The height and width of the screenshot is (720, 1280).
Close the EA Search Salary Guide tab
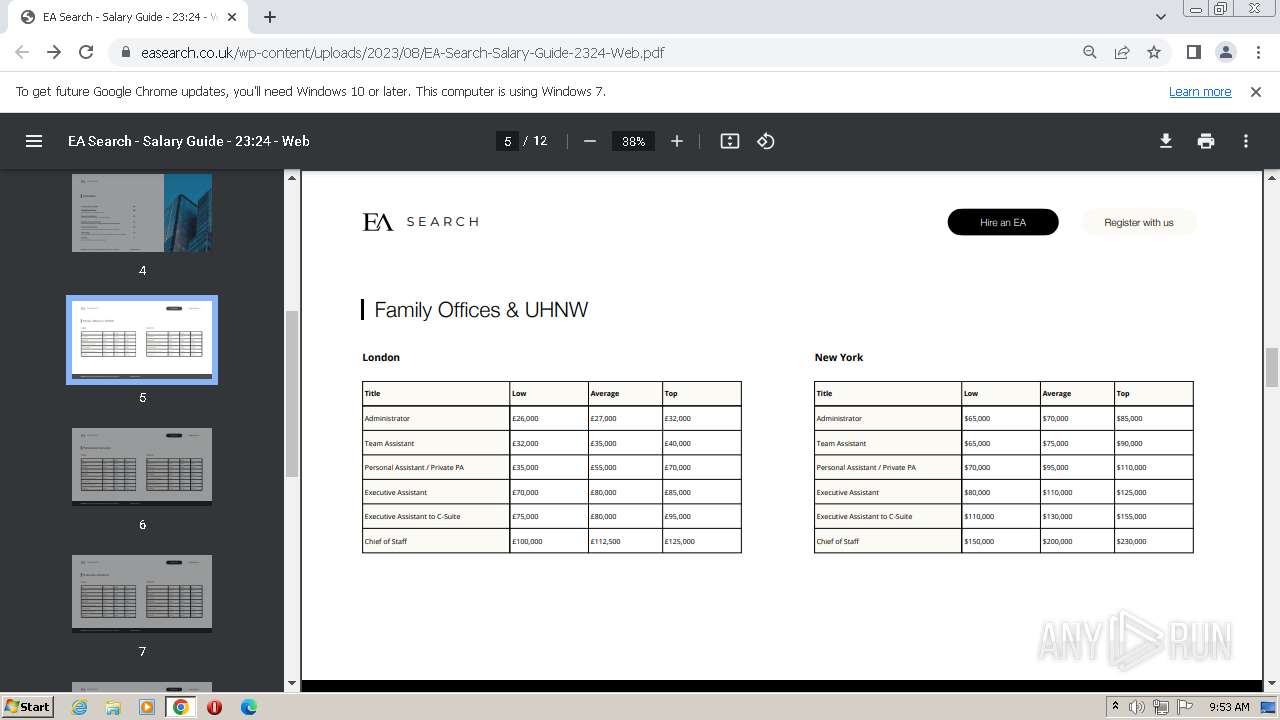(x=232, y=17)
